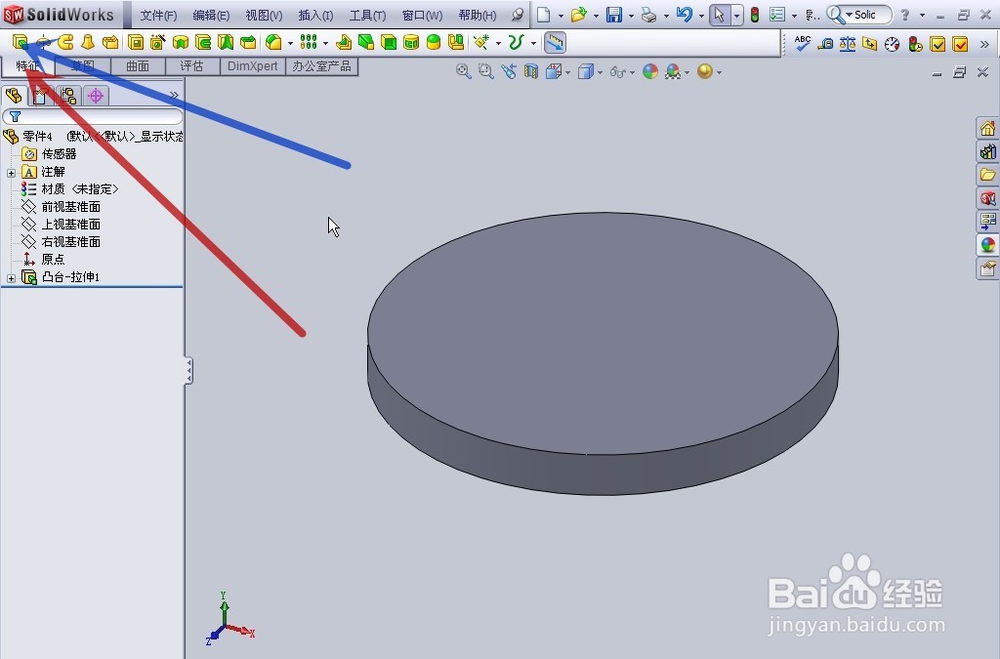Click Zoom to Area icon
This screenshot has height=659, width=1000.
tap(486, 71)
